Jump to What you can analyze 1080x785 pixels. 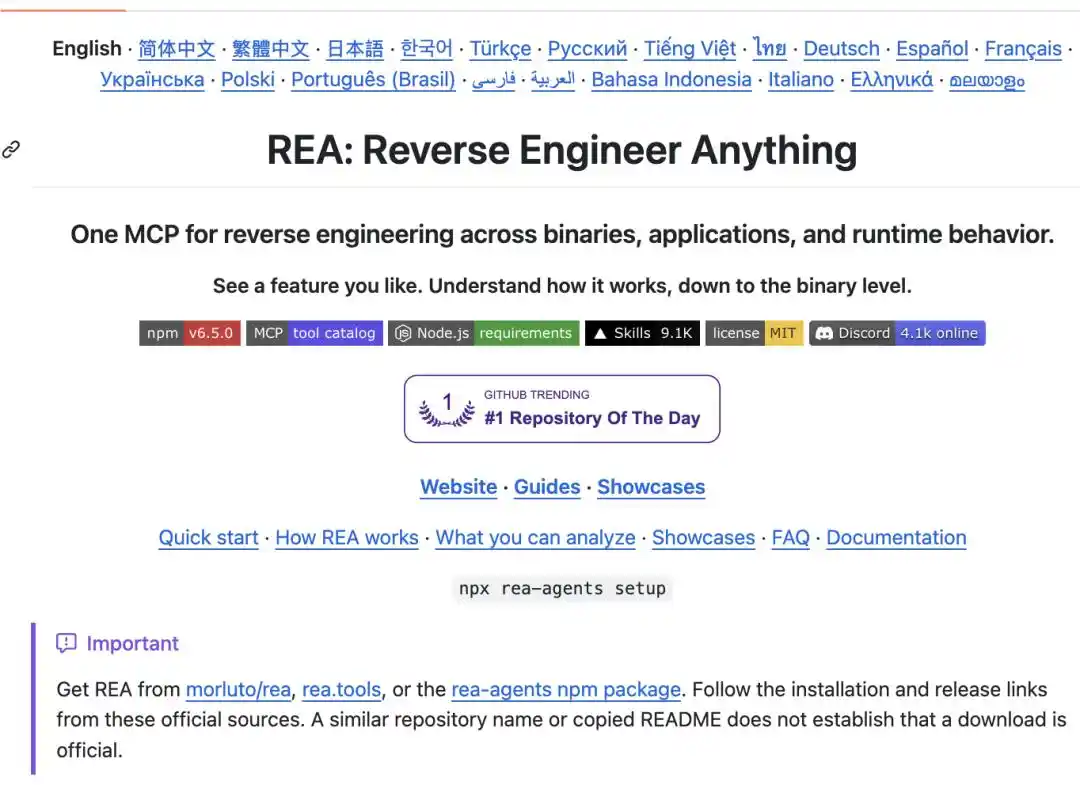pyautogui.click(x=536, y=538)
